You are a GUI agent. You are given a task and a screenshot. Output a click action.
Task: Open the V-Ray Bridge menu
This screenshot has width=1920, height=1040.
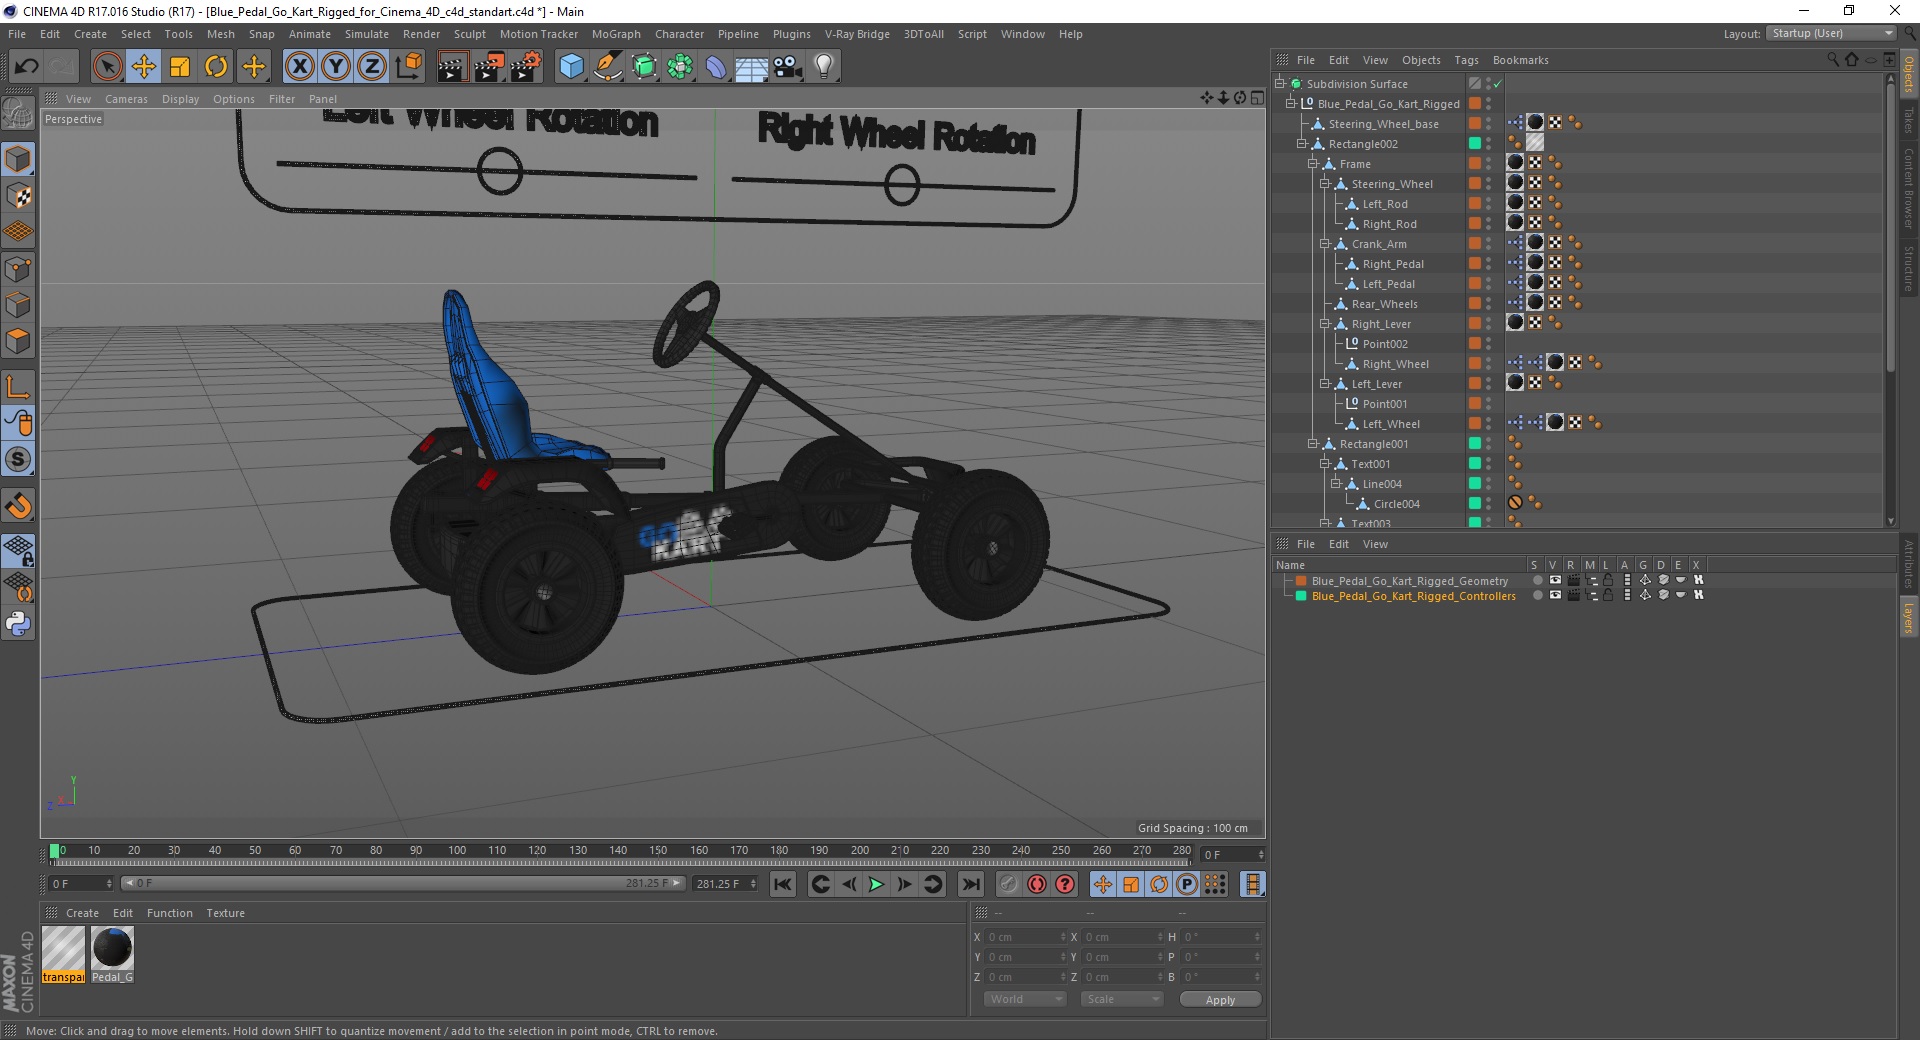(857, 34)
